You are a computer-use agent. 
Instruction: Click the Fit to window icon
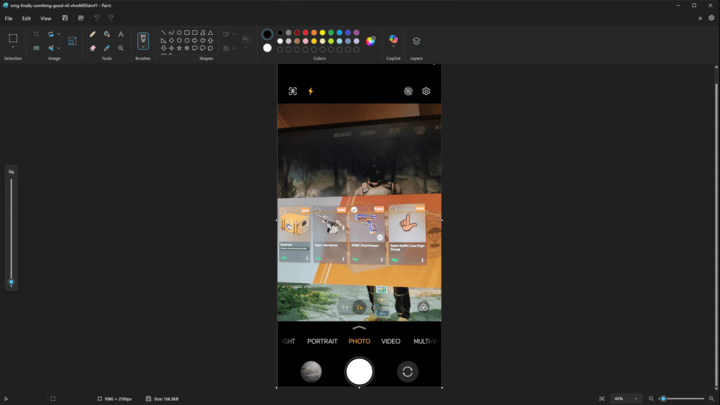click(x=602, y=399)
